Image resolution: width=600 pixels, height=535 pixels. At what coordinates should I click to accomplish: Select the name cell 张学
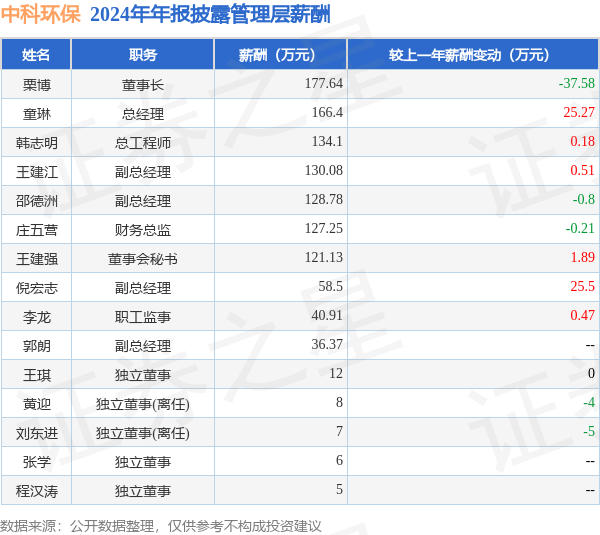point(36,463)
